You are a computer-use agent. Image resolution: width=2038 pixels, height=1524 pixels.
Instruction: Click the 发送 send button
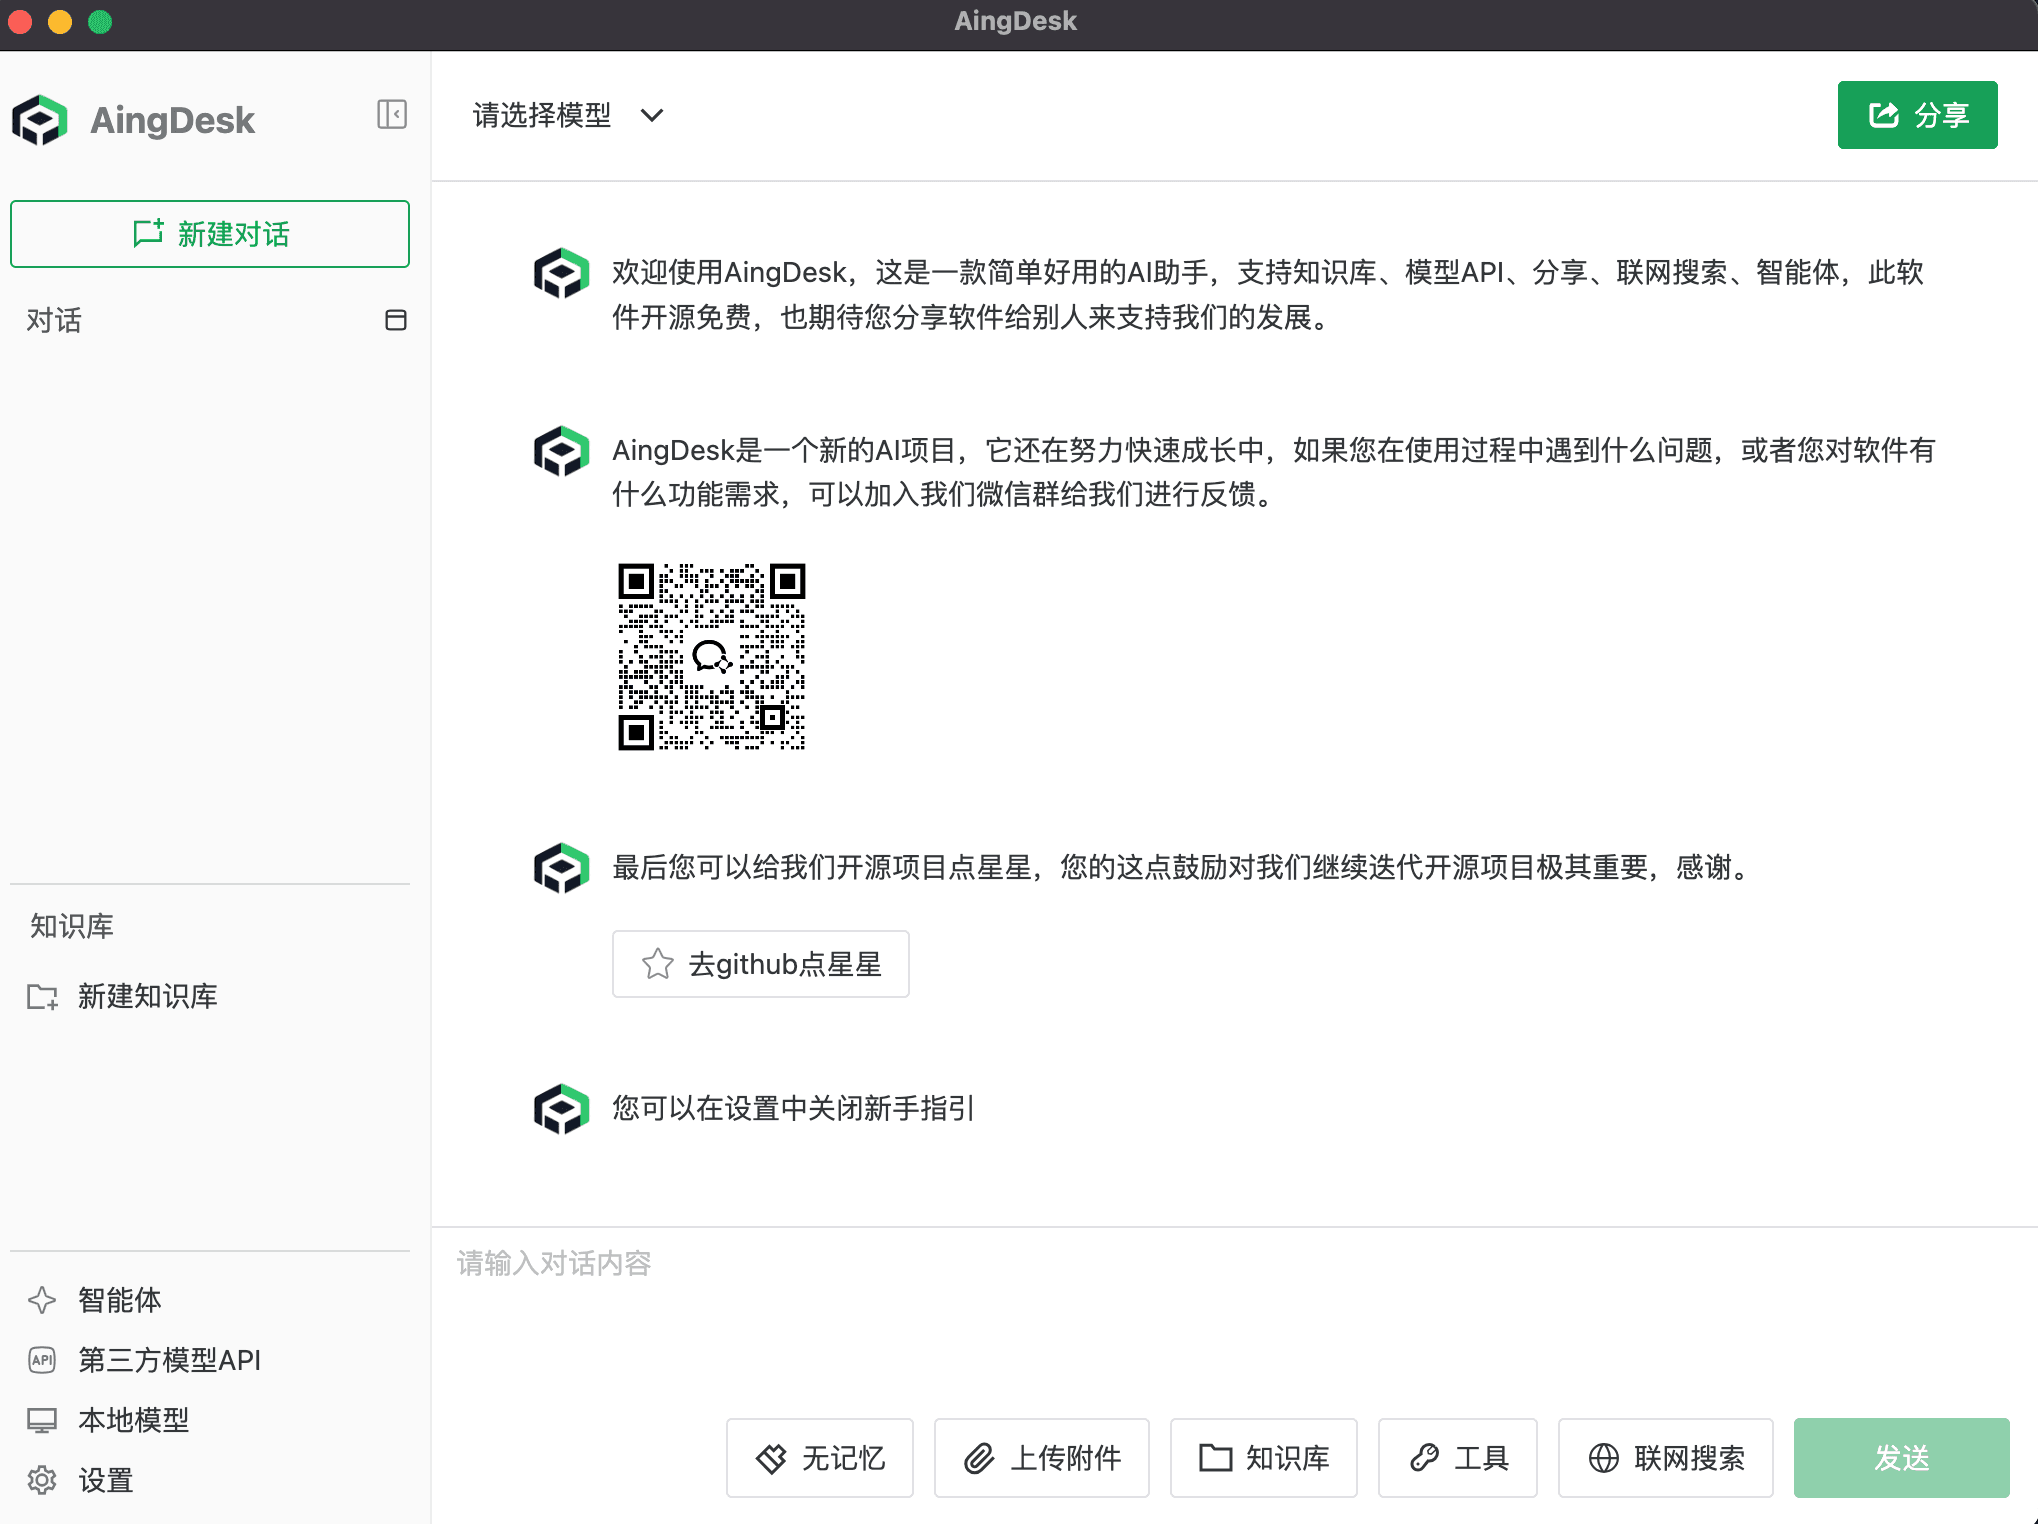tap(1901, 1458)
